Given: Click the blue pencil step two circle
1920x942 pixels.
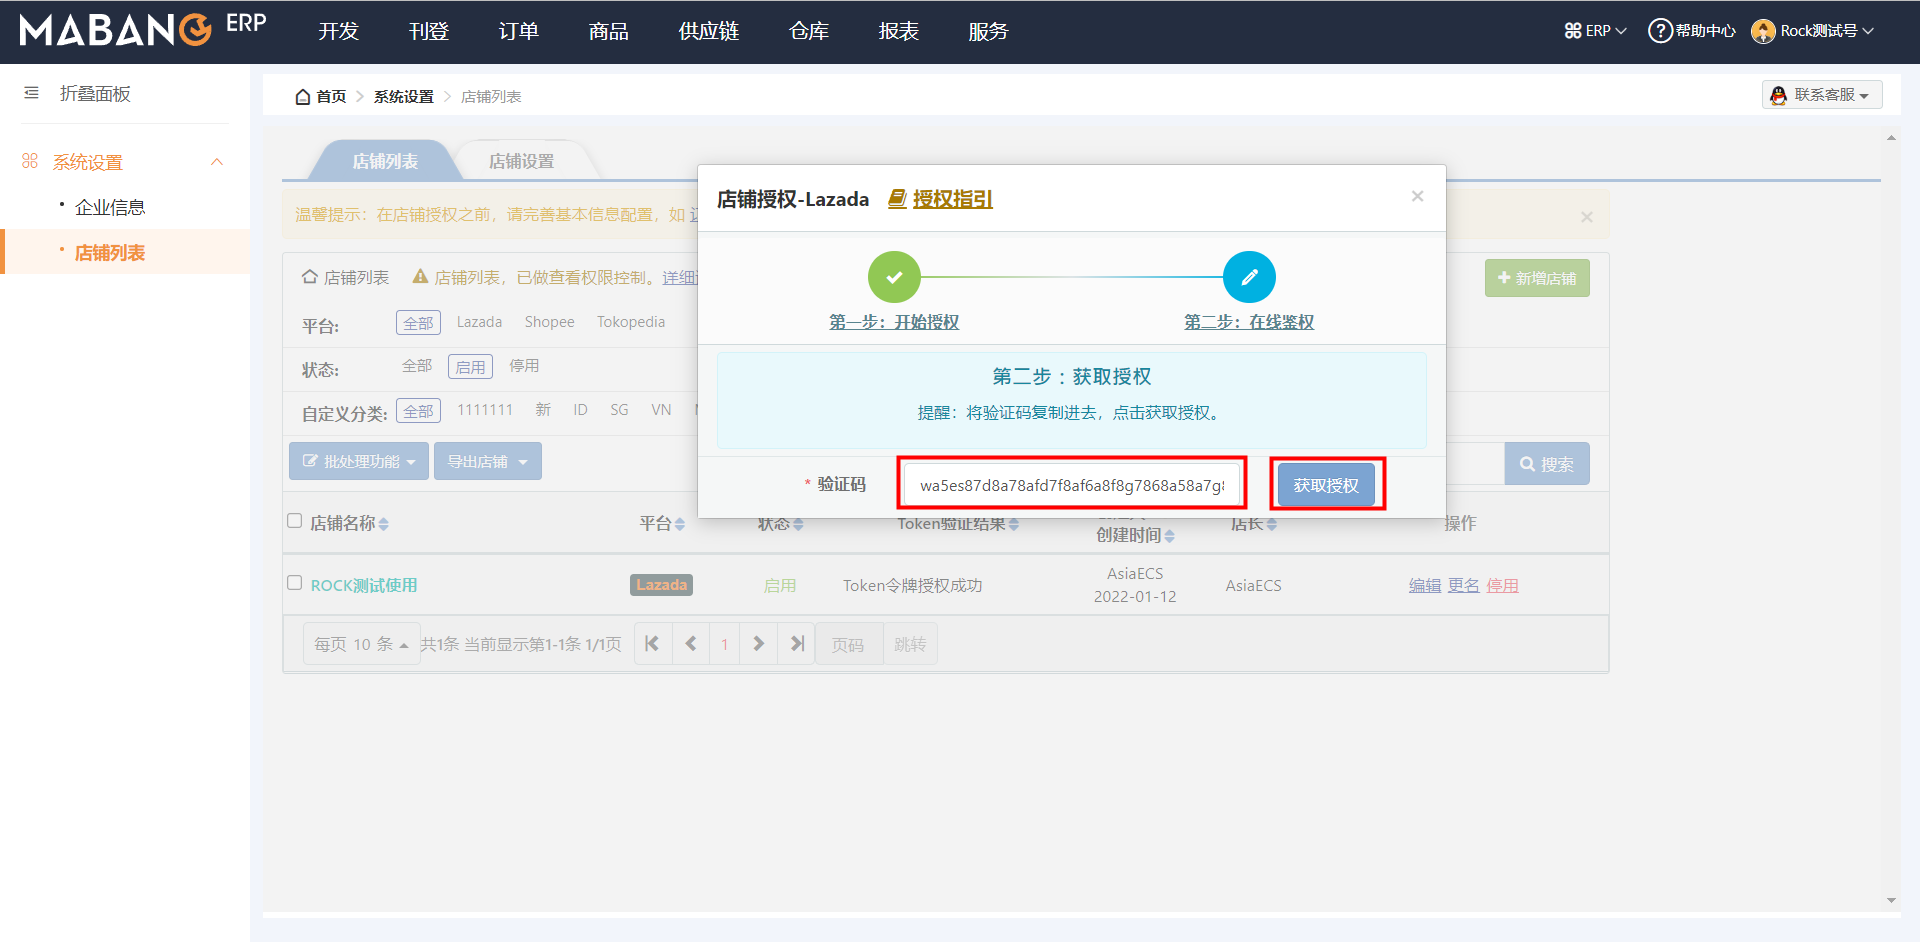Looking at the screenshot, I should 1249,277.
